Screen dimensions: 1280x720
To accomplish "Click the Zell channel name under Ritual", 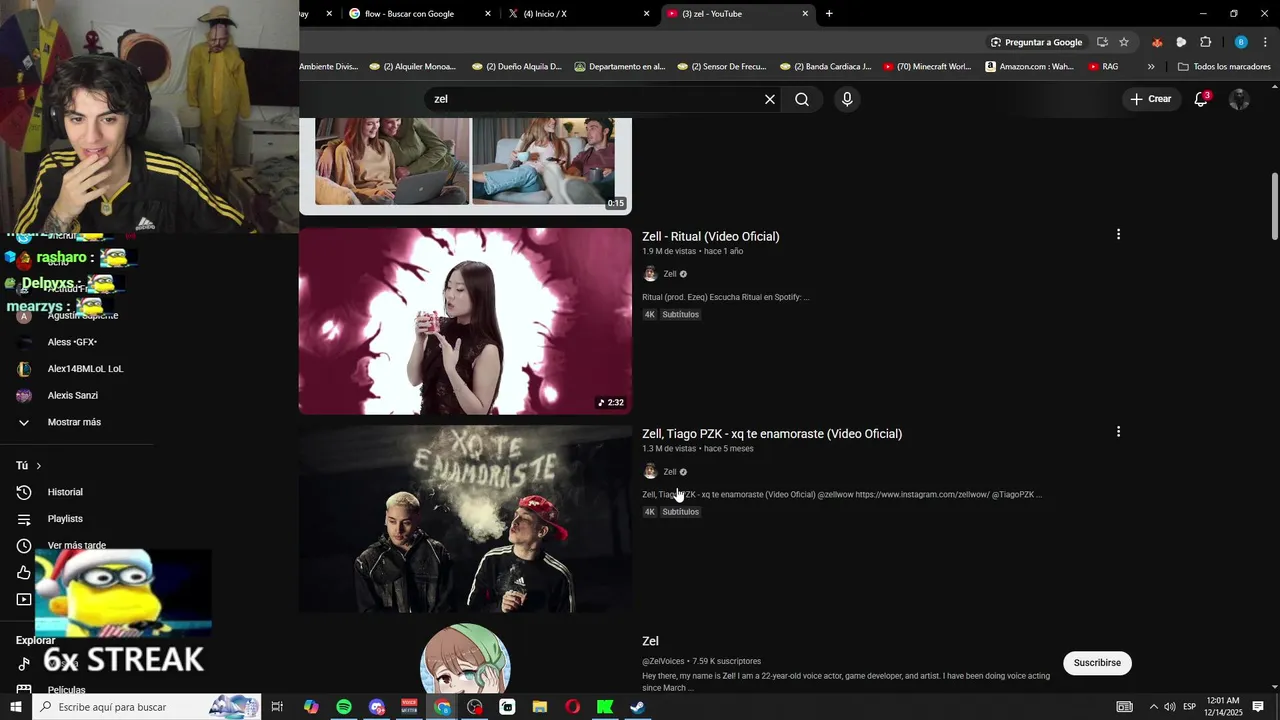I will point(670,274).
